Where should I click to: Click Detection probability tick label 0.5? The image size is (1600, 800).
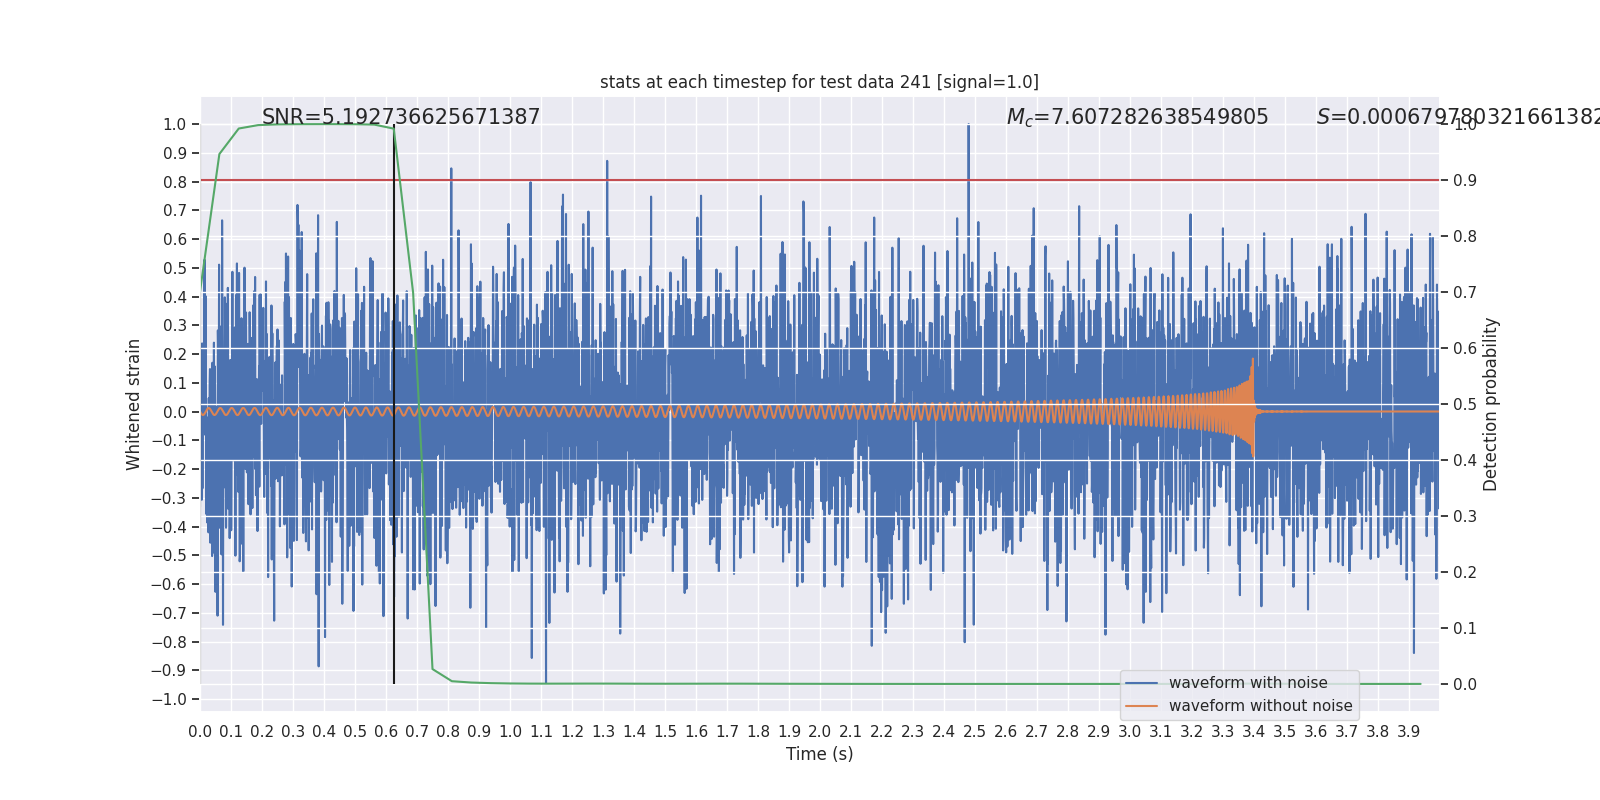pyautogui.click(x=1465, y=405)
